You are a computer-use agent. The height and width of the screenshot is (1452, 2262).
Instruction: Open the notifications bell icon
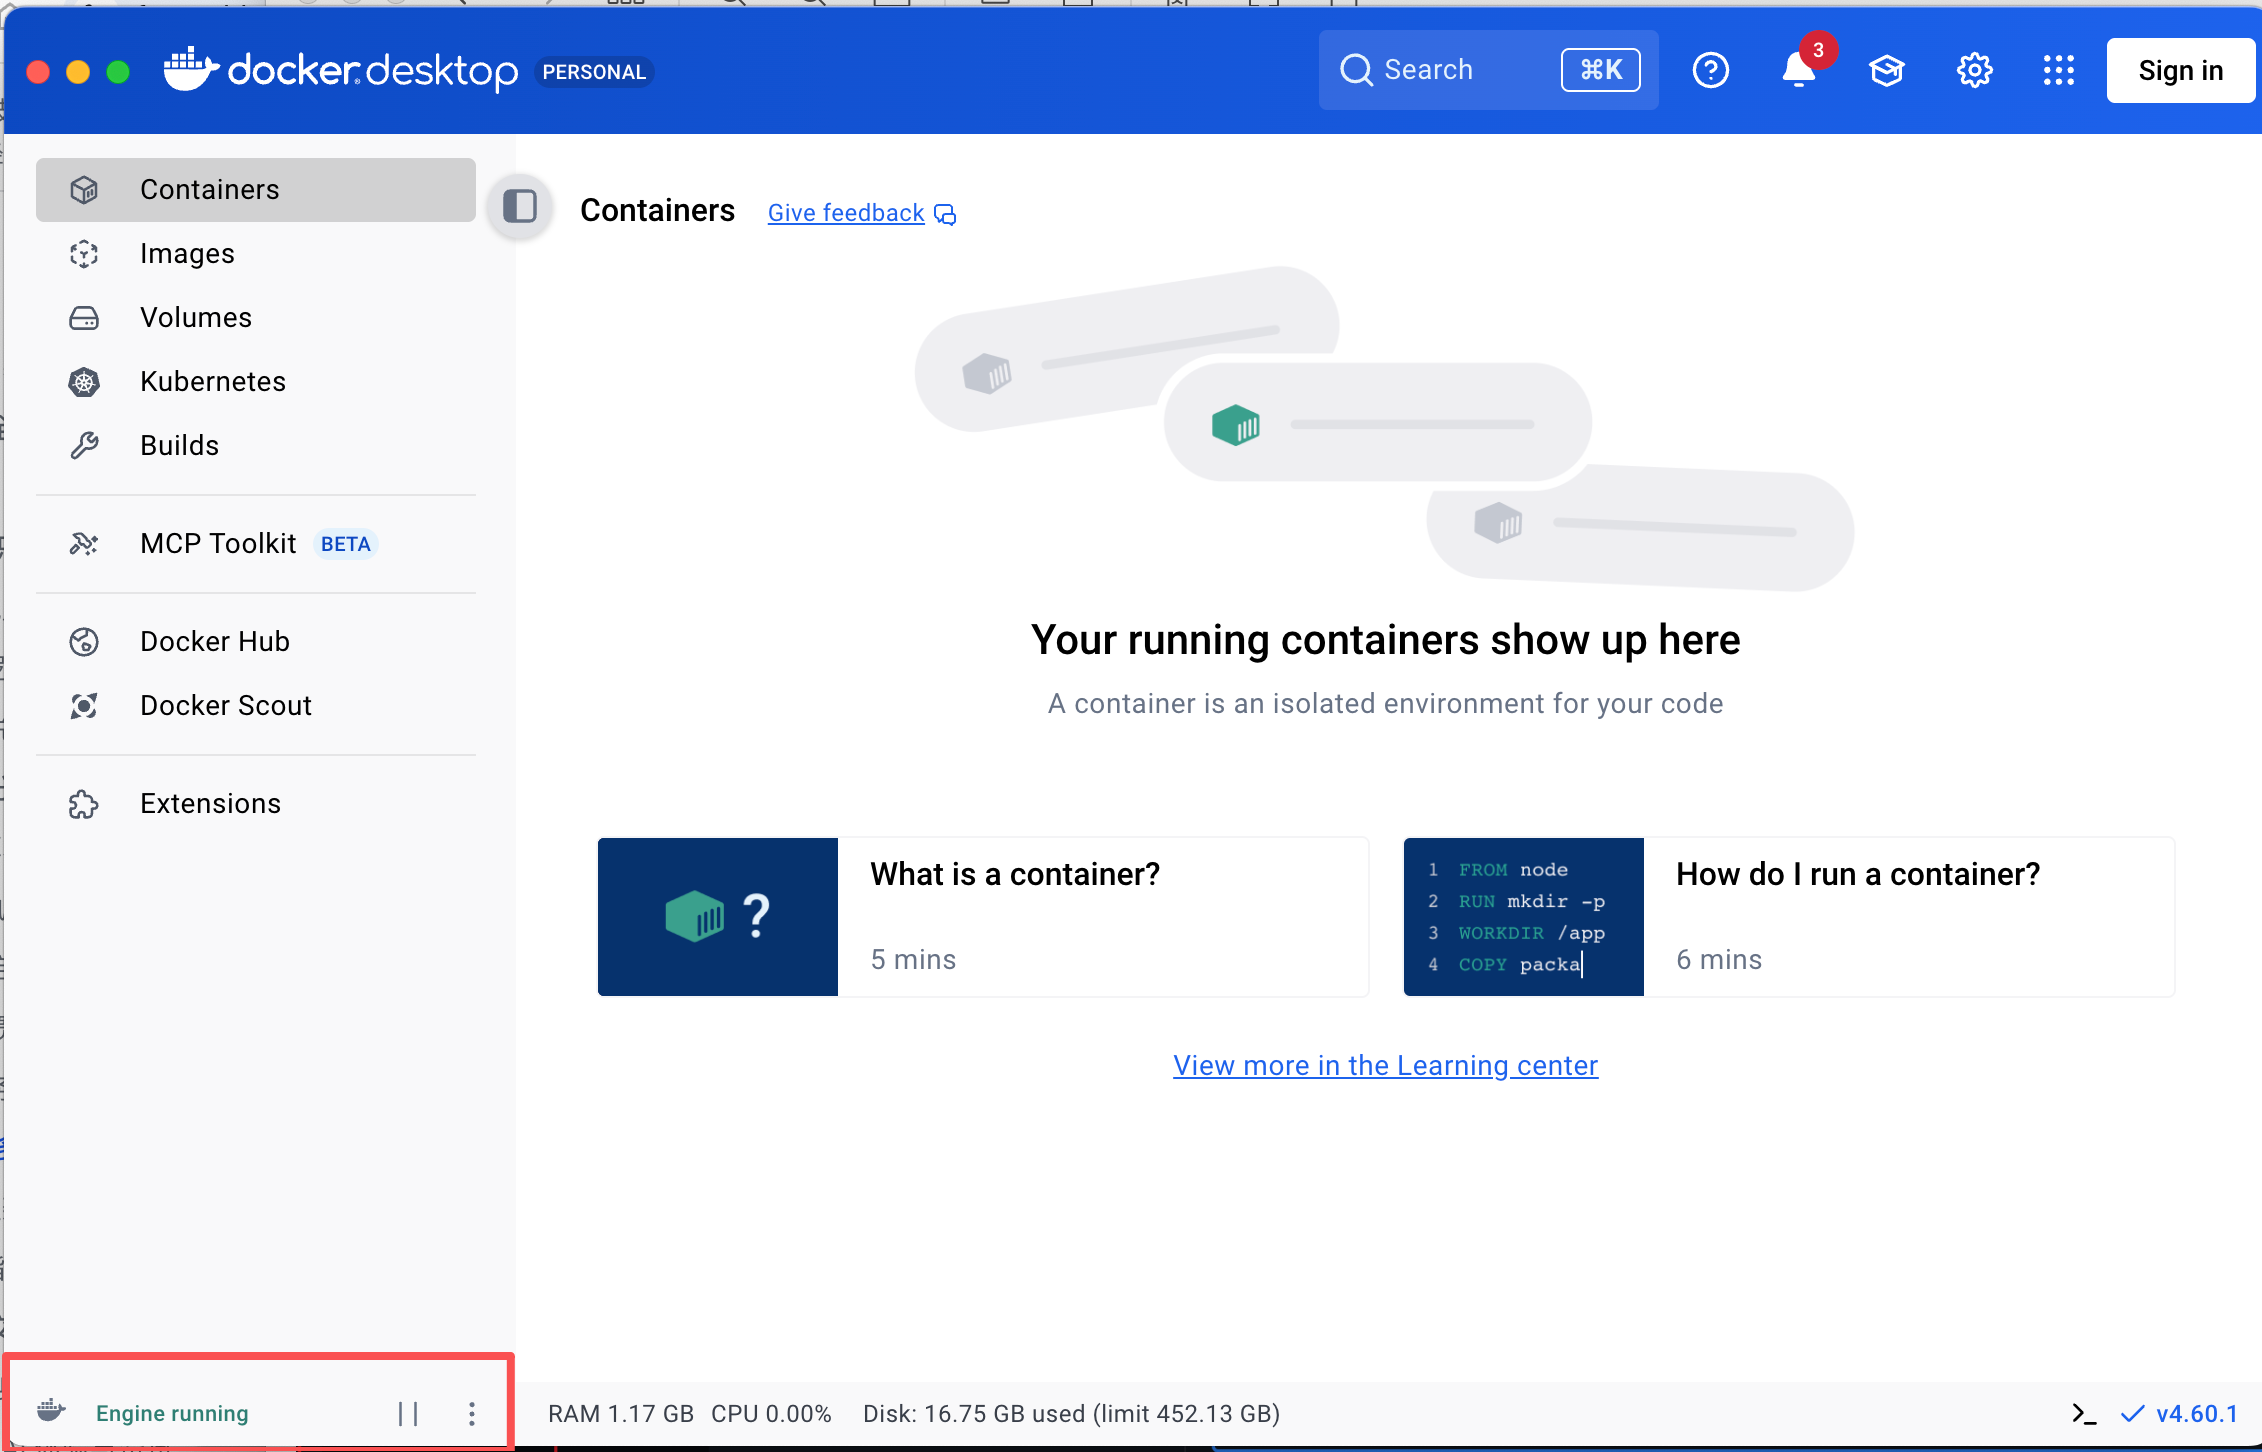click(1798, 71)
